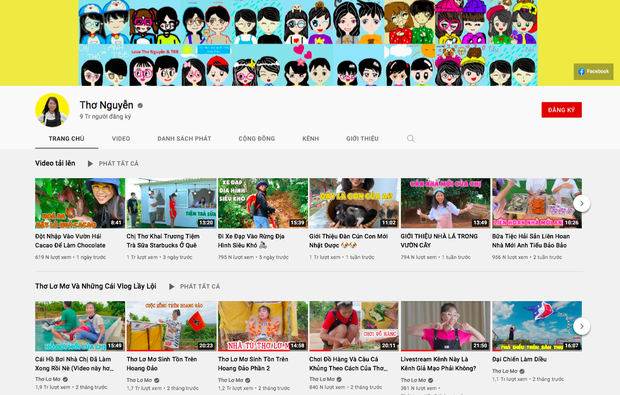Screen dimensions: 620x395
Task: Open the Starbucks milk tea shop thumbnail
Action: 171,203
